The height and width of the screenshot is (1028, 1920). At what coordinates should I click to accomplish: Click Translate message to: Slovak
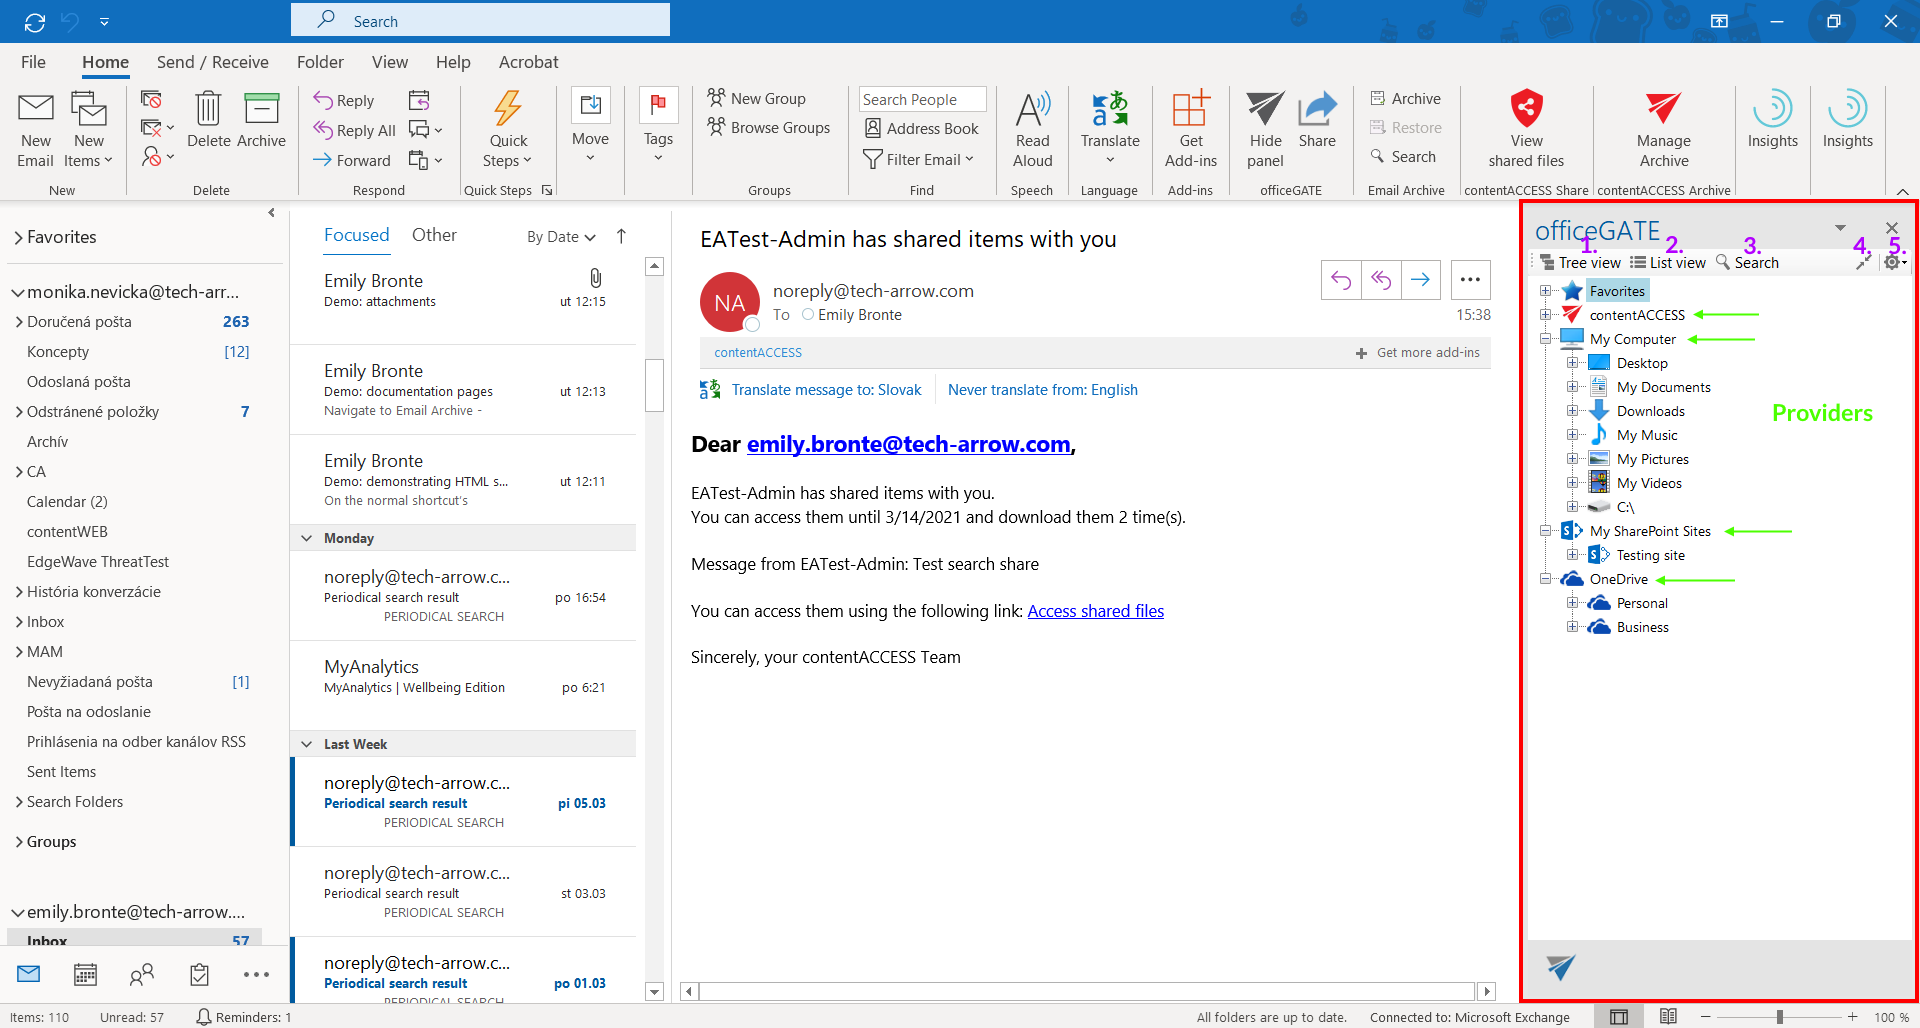pos(826,390)
